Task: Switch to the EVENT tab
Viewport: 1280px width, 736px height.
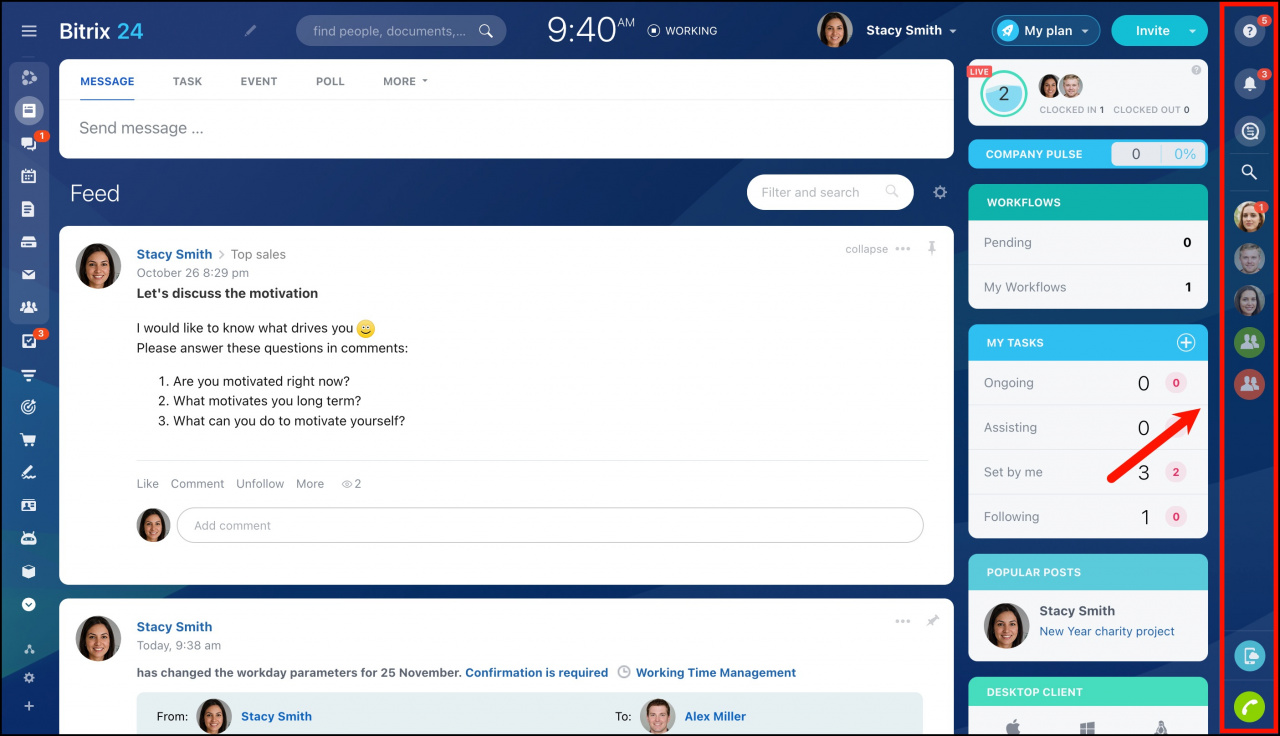Action: point(259,81)
